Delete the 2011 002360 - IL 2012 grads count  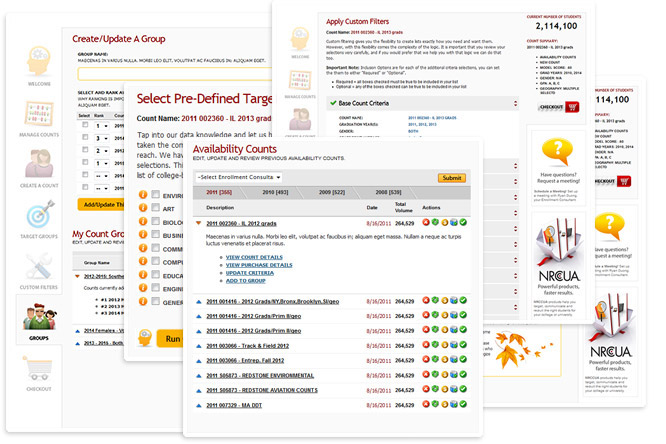click(x=426, y=222)
